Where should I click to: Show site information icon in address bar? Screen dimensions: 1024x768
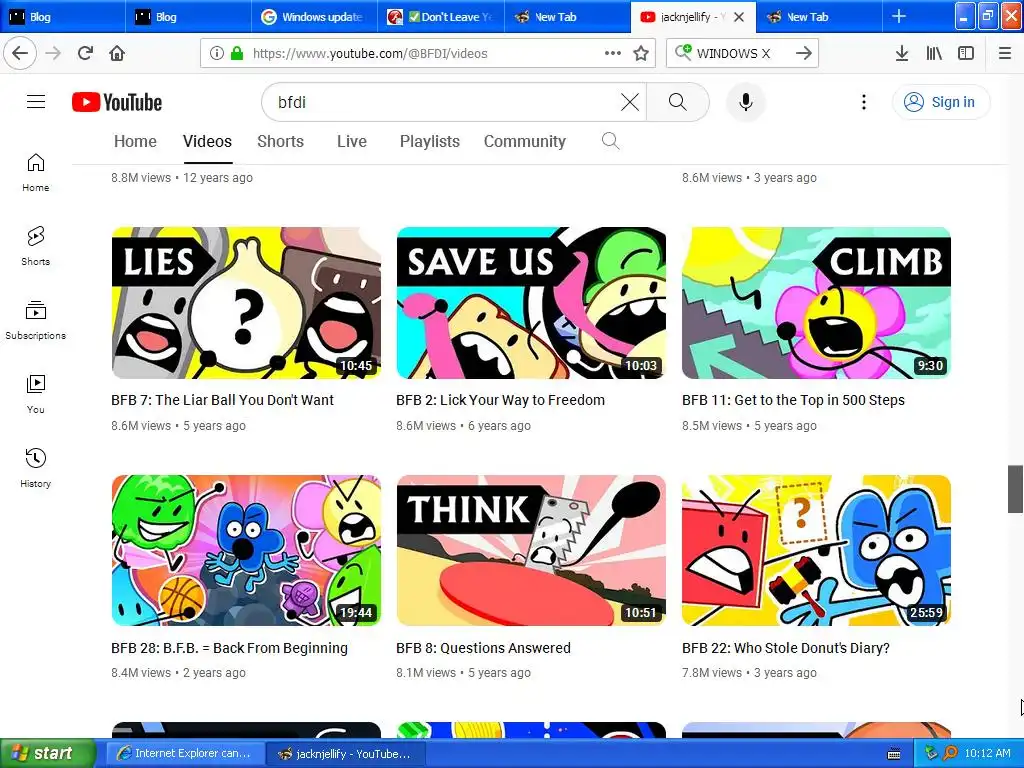click(x=216, y=54)
